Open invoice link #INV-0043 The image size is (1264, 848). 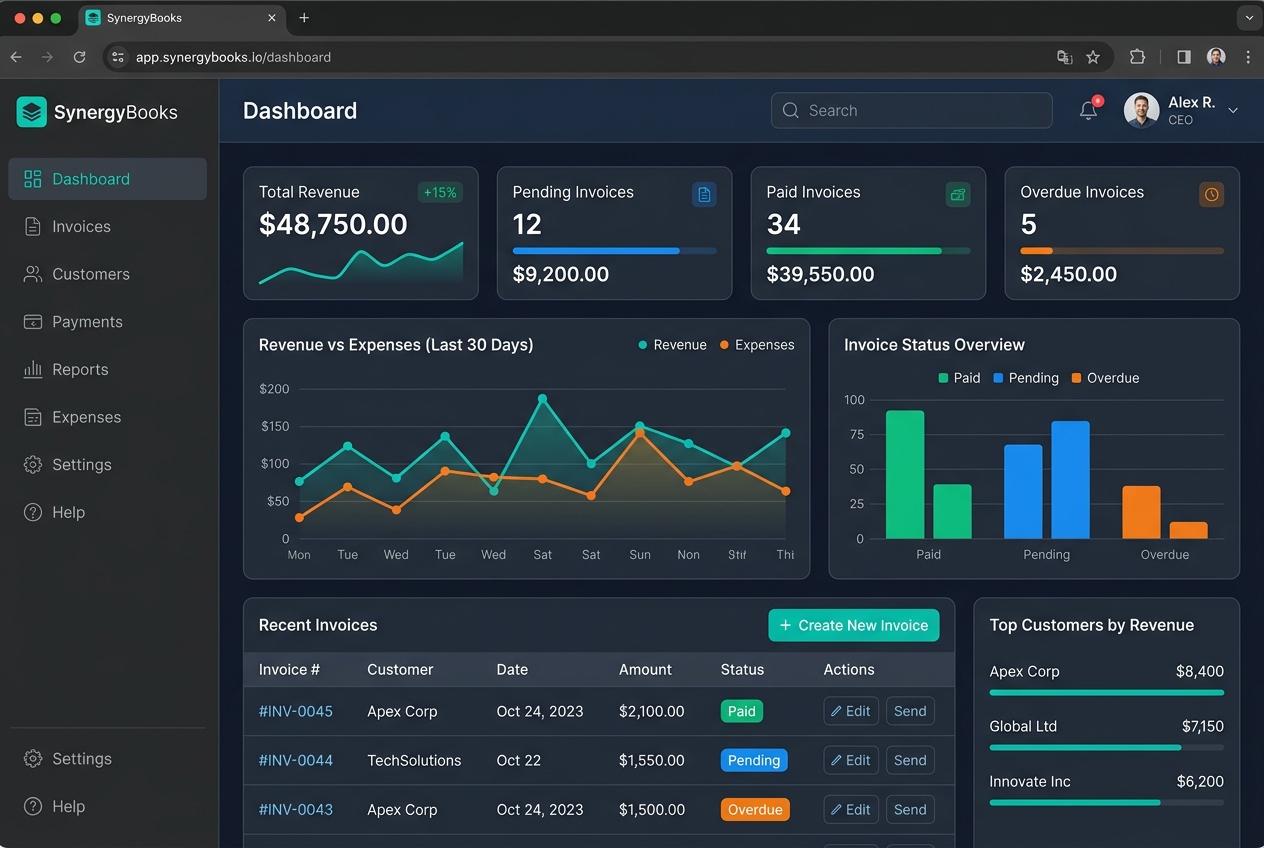click(x=296, y=809)
